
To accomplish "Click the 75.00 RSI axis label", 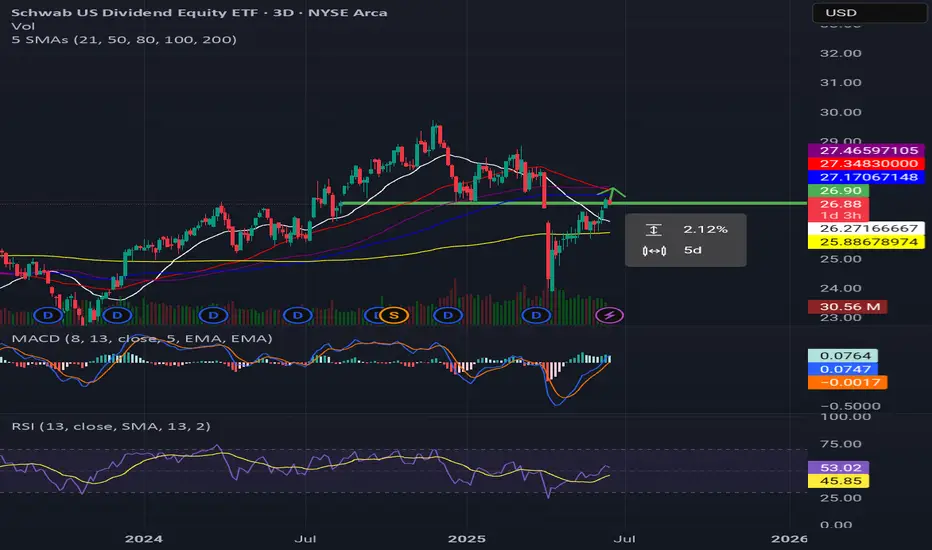I will coord(840,444).
